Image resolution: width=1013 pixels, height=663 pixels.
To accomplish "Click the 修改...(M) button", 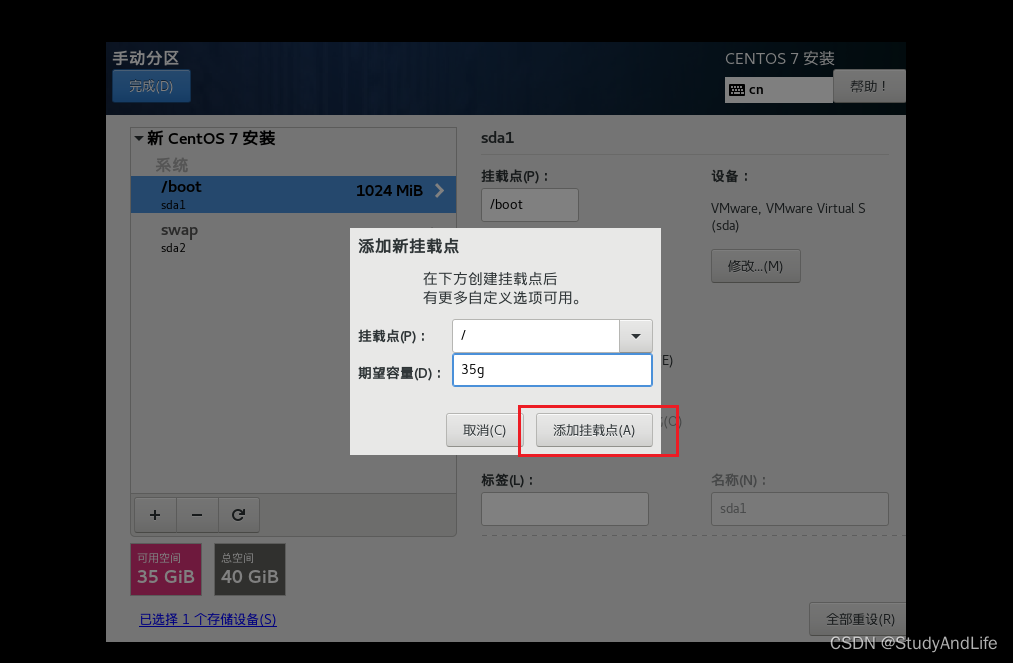I will (755, 265).
